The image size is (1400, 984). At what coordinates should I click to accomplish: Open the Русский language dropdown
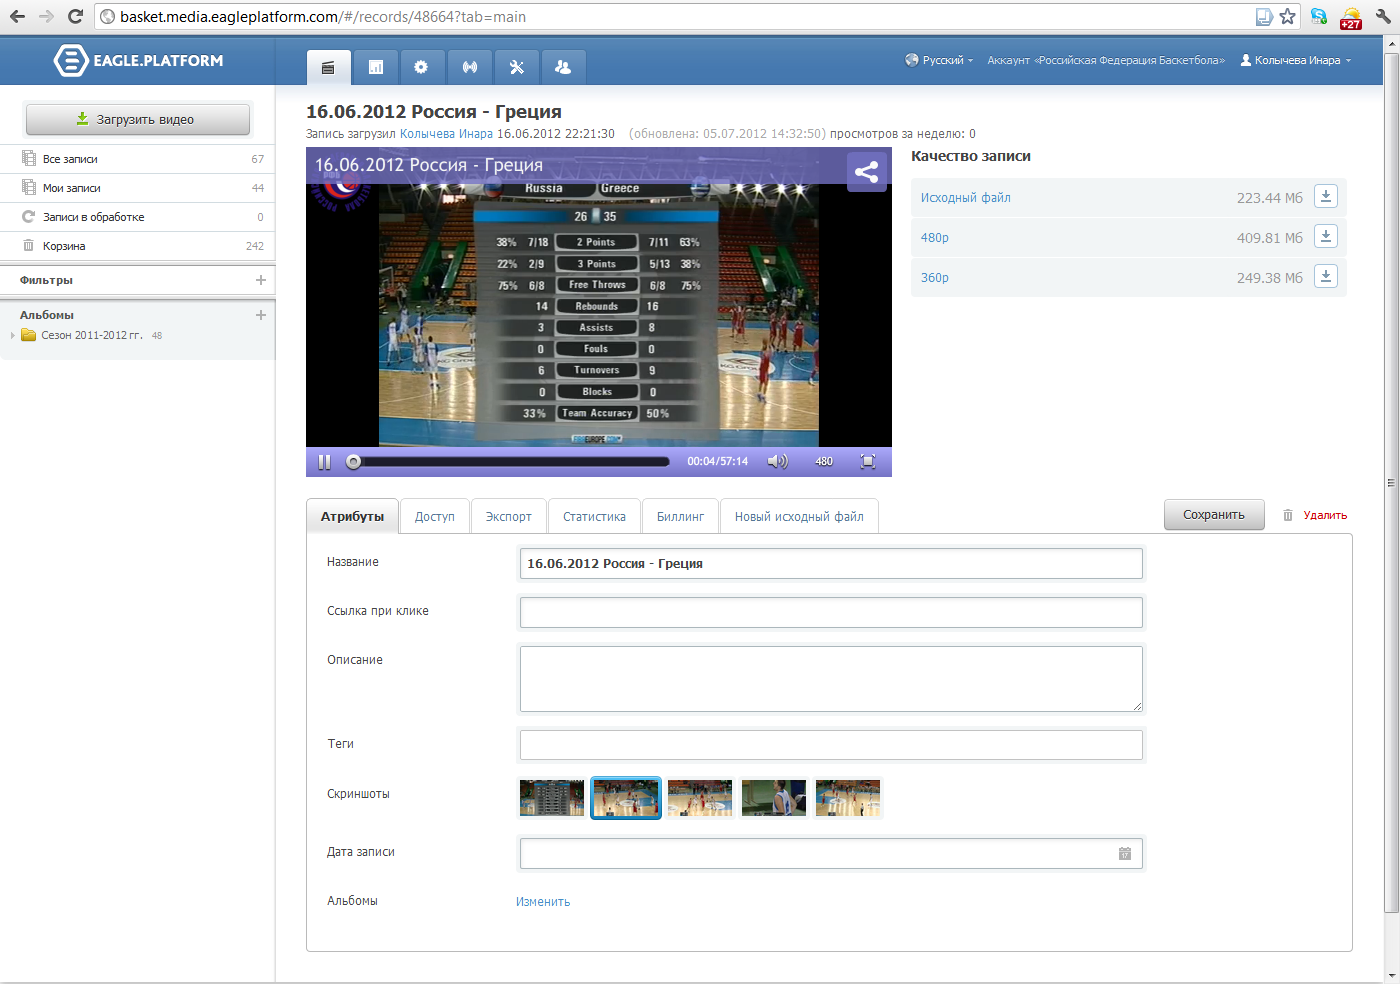tap(940, 61)
